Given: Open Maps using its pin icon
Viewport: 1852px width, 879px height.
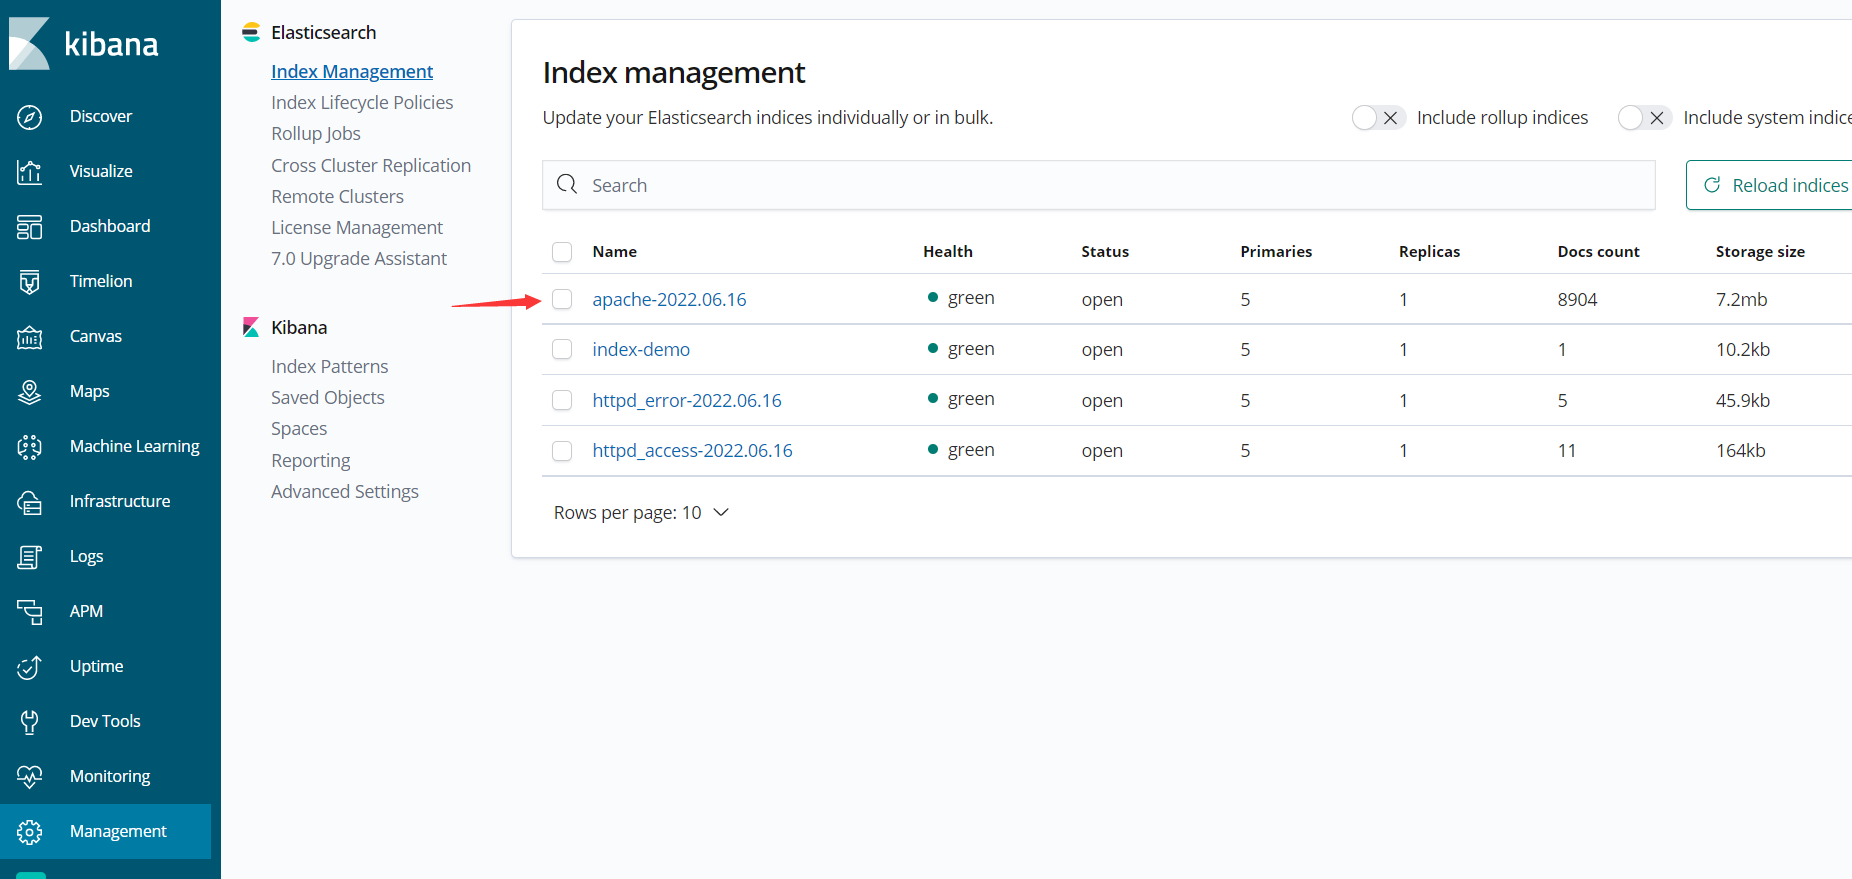Looking at the screenshot, I should (30, 392).
